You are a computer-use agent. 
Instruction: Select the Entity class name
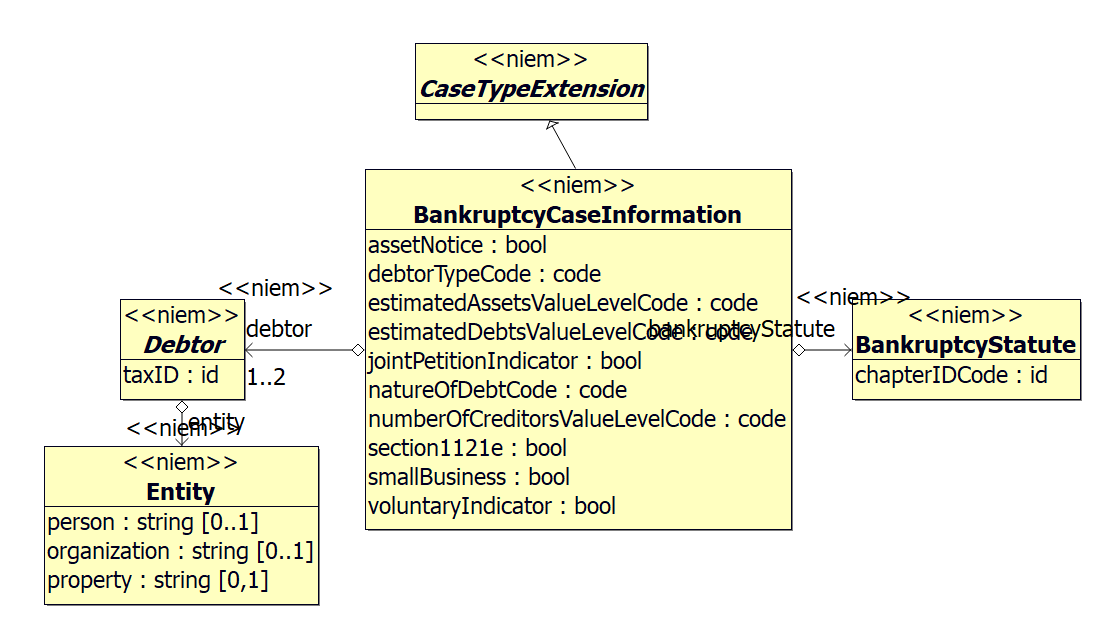181,491
